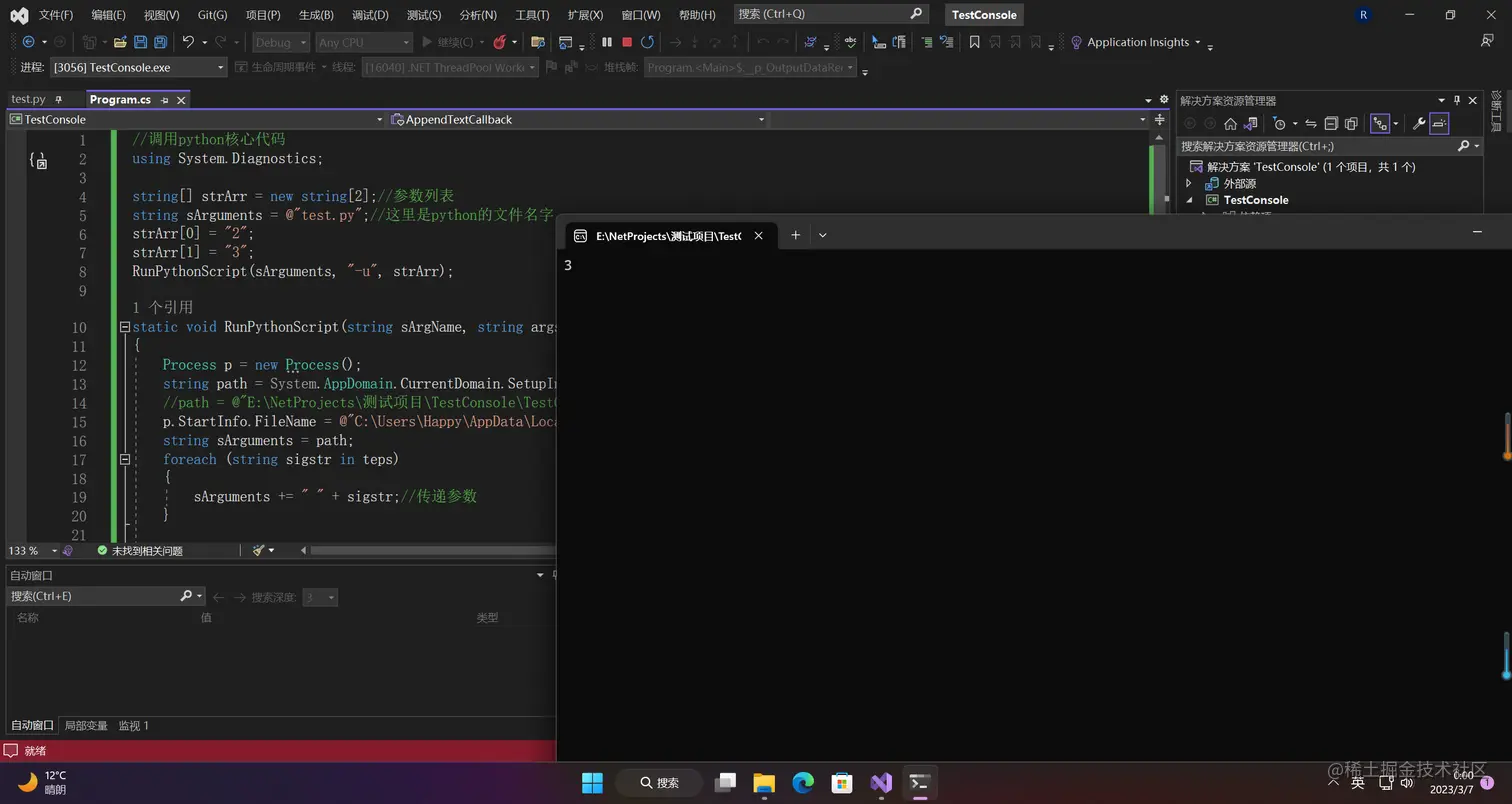Open the live share feedback icon
The height and width of the screenshot is (804, 1512).
point(1487,41)
